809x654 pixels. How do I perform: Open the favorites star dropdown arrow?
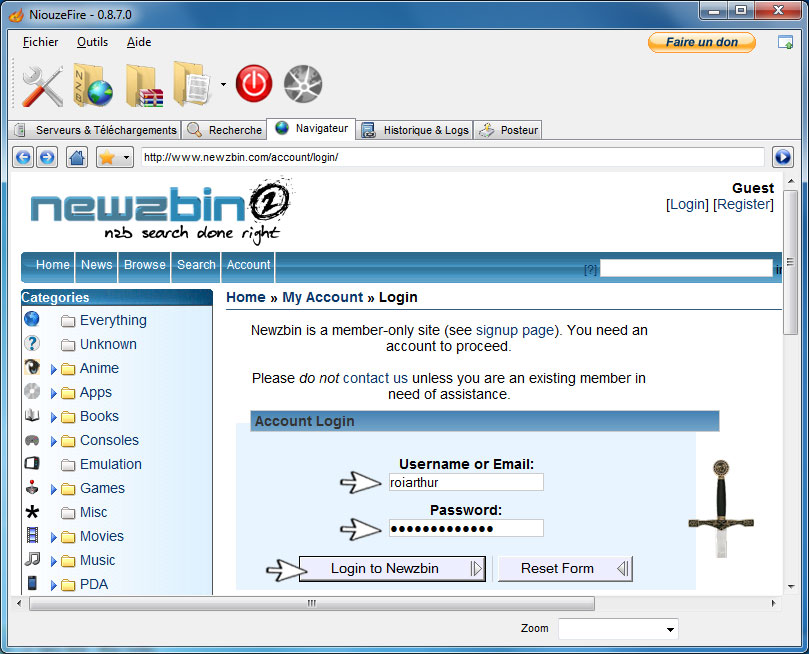click(126, 157)
